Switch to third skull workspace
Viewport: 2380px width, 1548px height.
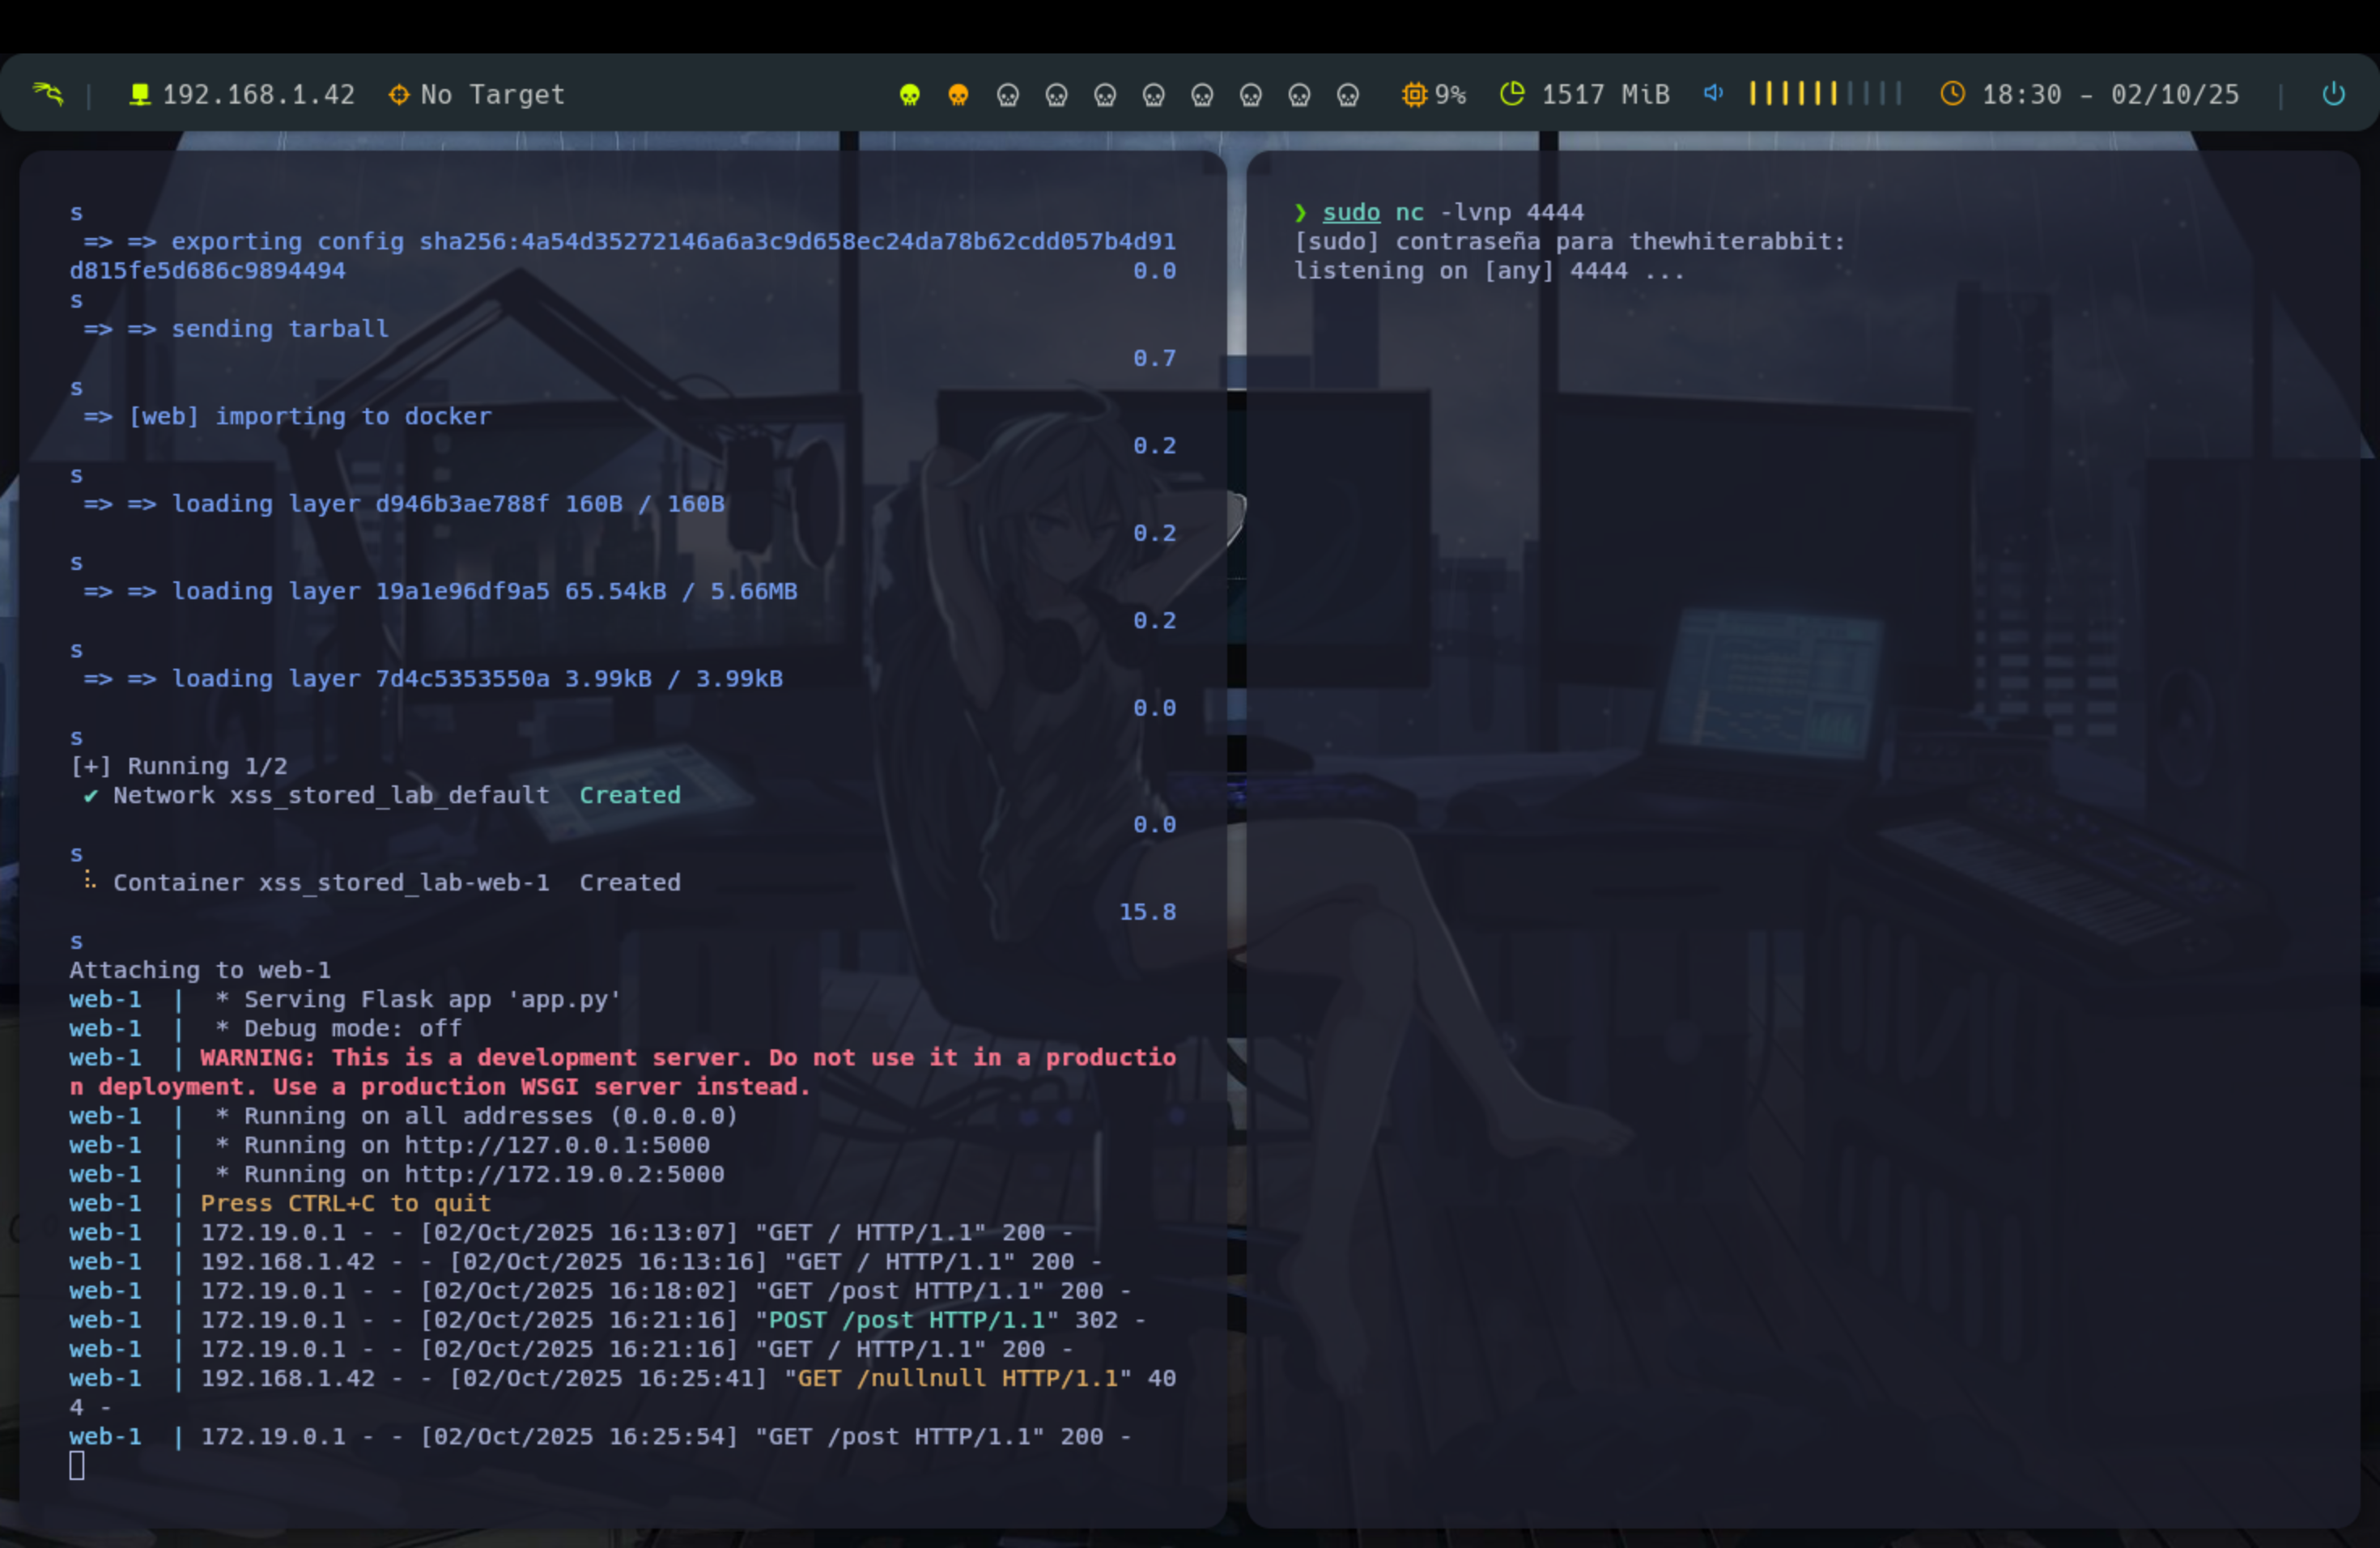[1007, 95]
